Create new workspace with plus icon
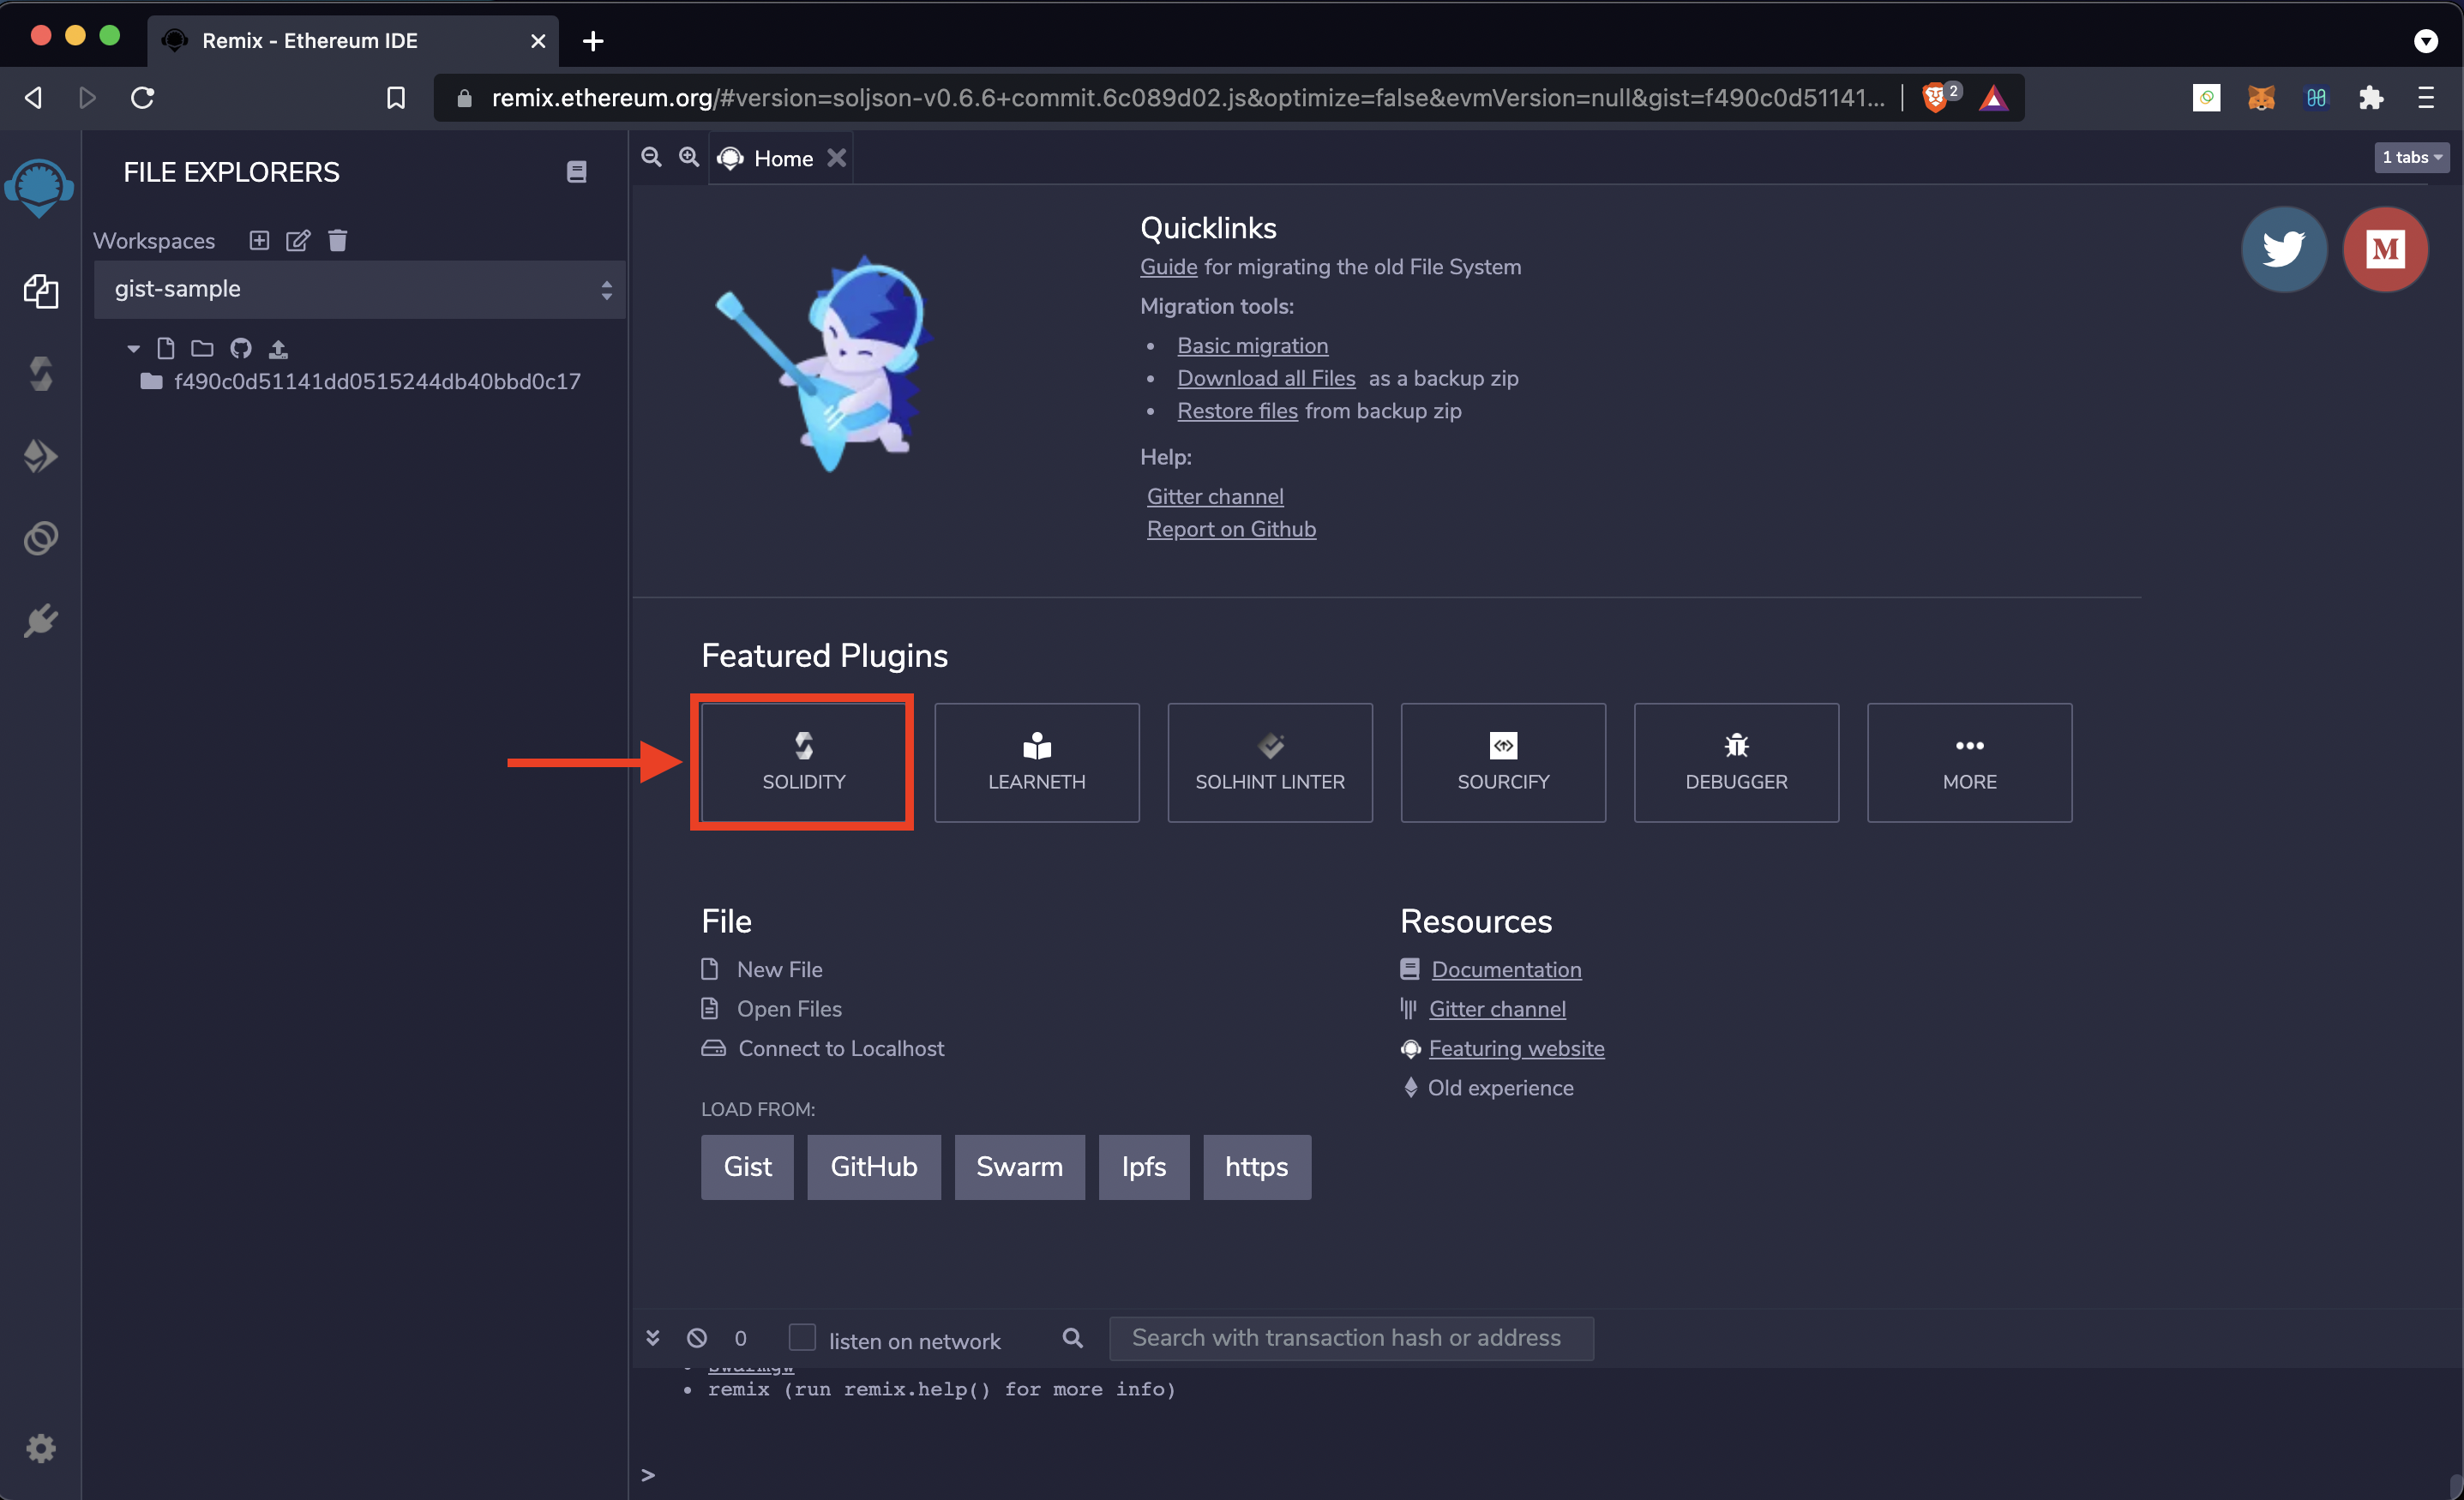 [x=259, y=240]
